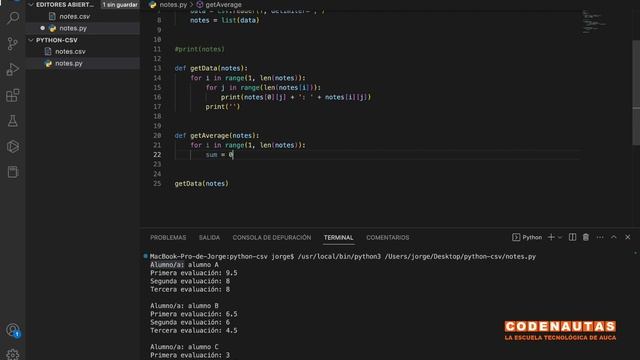Open the Manage settings gear
The image size is (640, 360).
coord(13,354)
